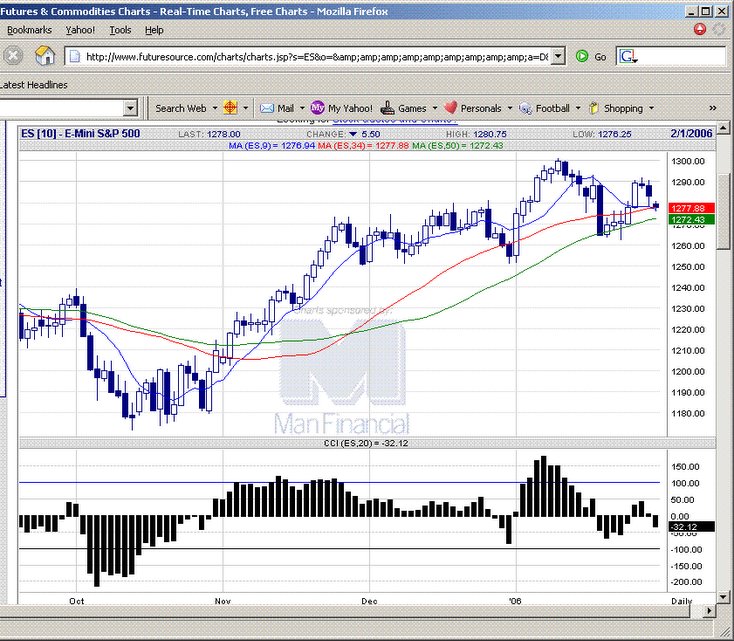Click the red 1277.88 price tag

(x=692, y=208)
